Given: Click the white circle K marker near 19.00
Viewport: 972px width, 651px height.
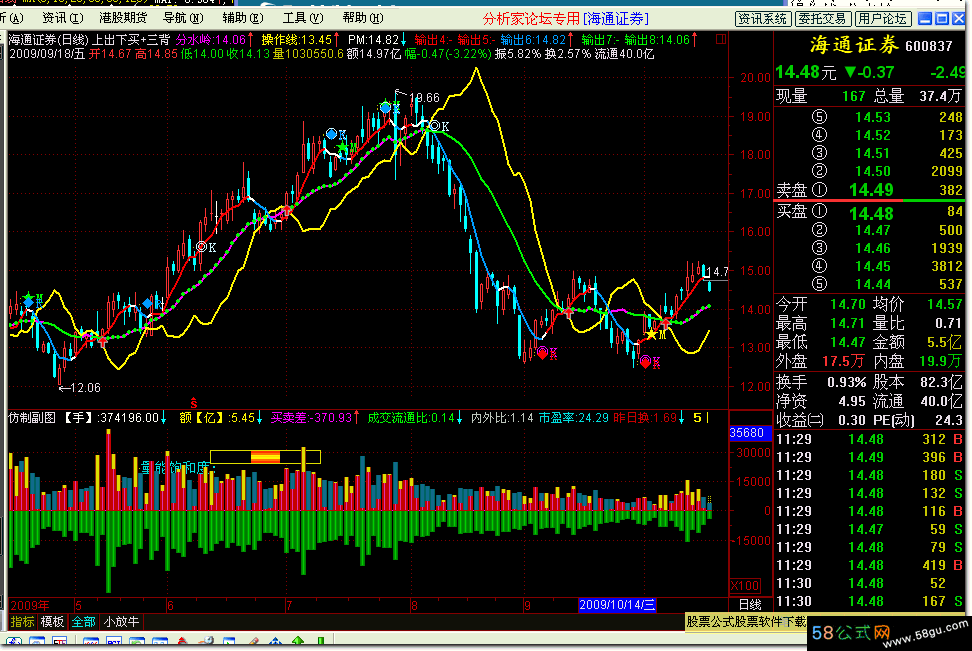Looking at the screenshot, I should 435,126.
